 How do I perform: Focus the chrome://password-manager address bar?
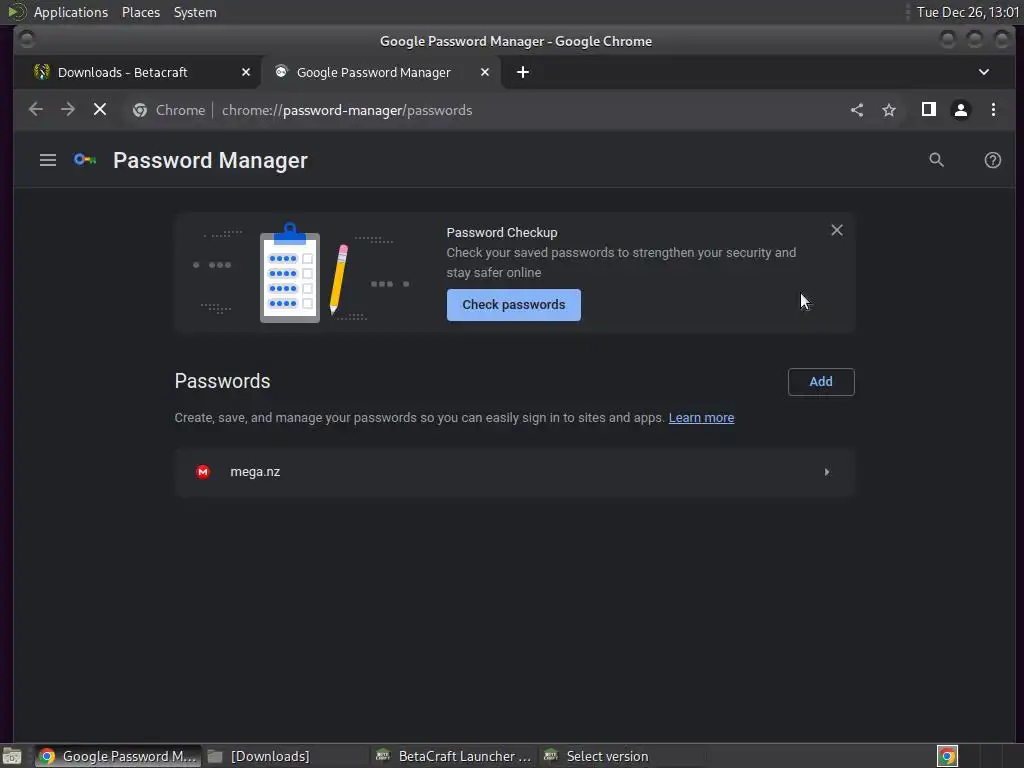347,110
